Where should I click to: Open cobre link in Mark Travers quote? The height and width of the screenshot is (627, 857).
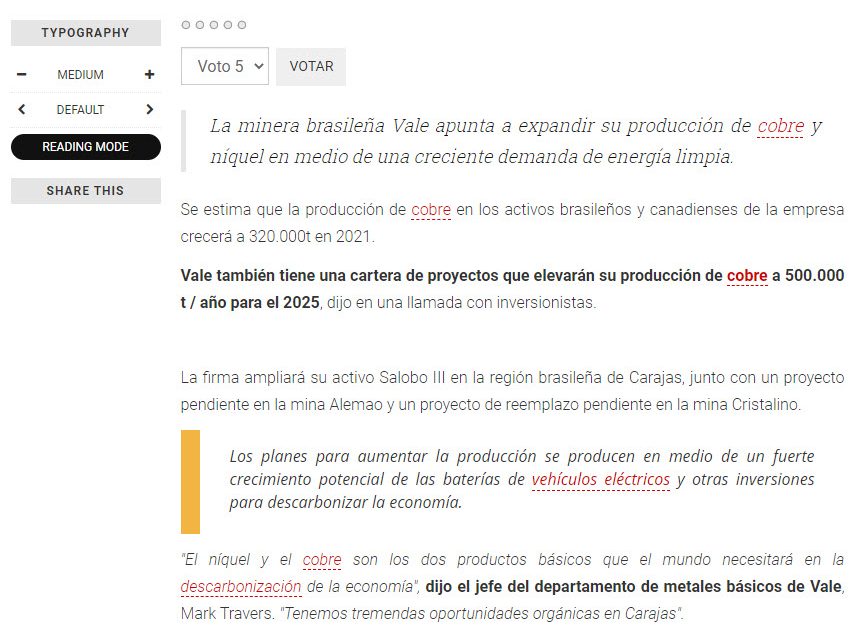[x=322, y=560]
